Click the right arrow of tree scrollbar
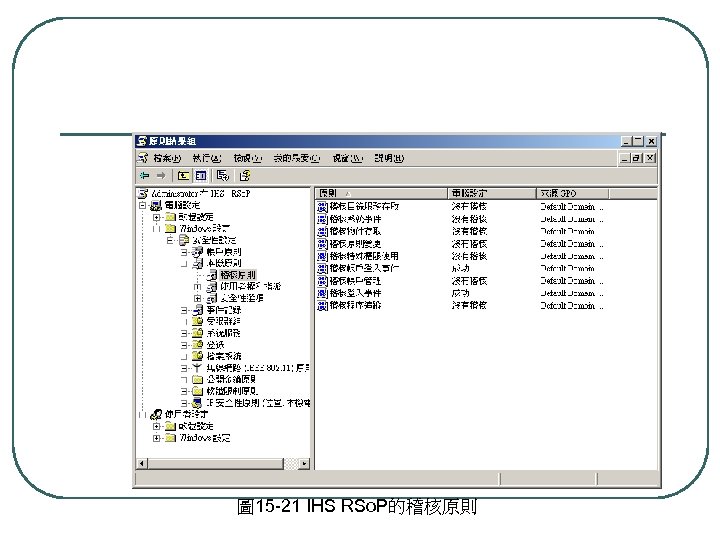 (304, 463)
